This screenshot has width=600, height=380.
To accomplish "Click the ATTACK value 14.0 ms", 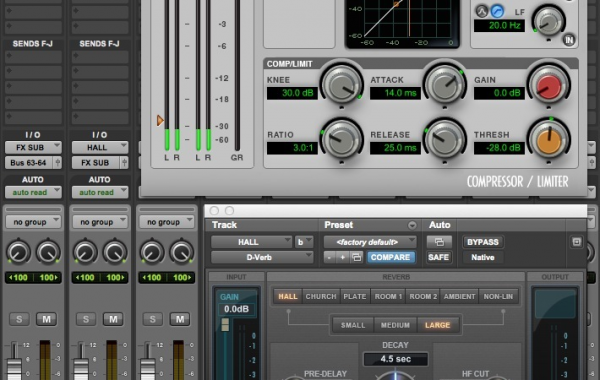I will coord(395,93).
